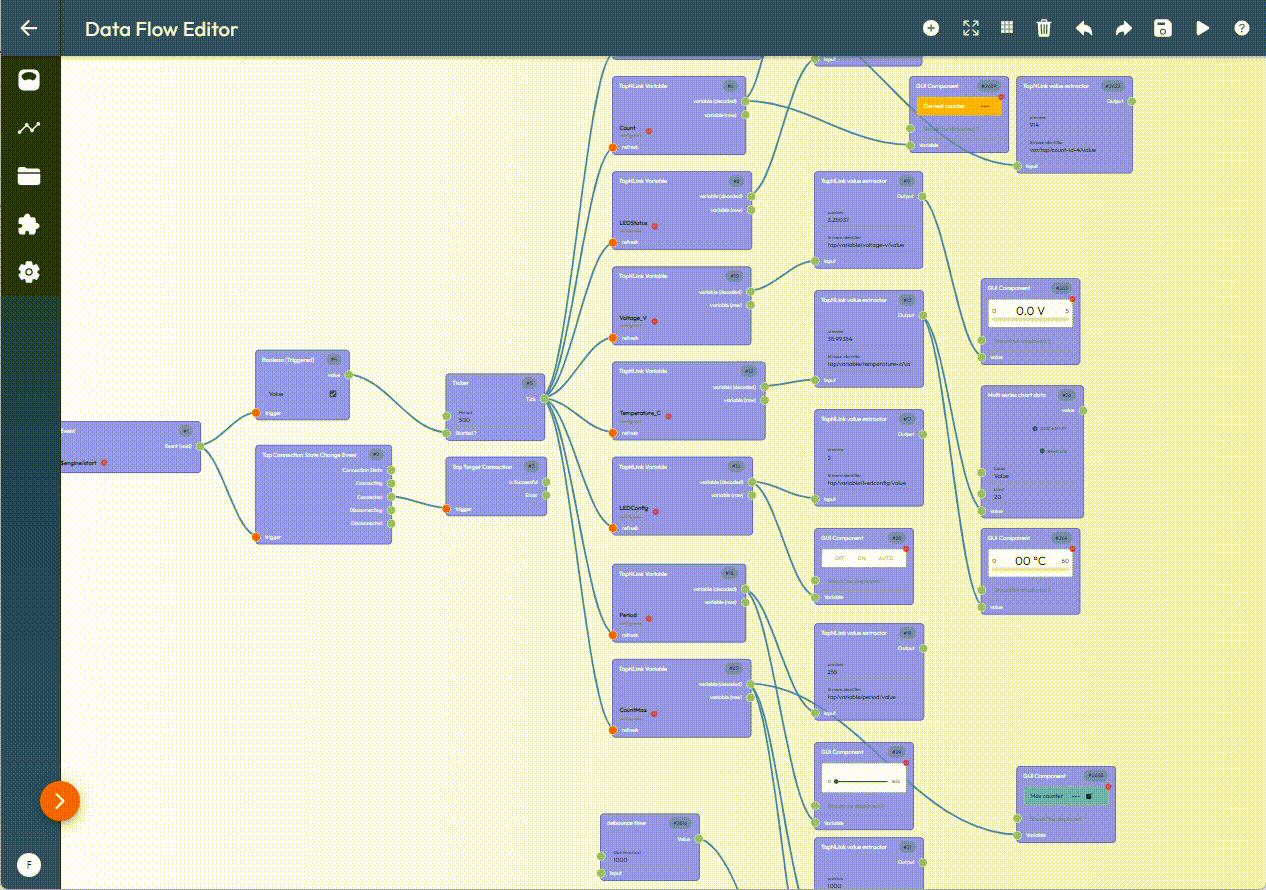Toggle the grid view toolbar icon

(x=1007, y=28)
